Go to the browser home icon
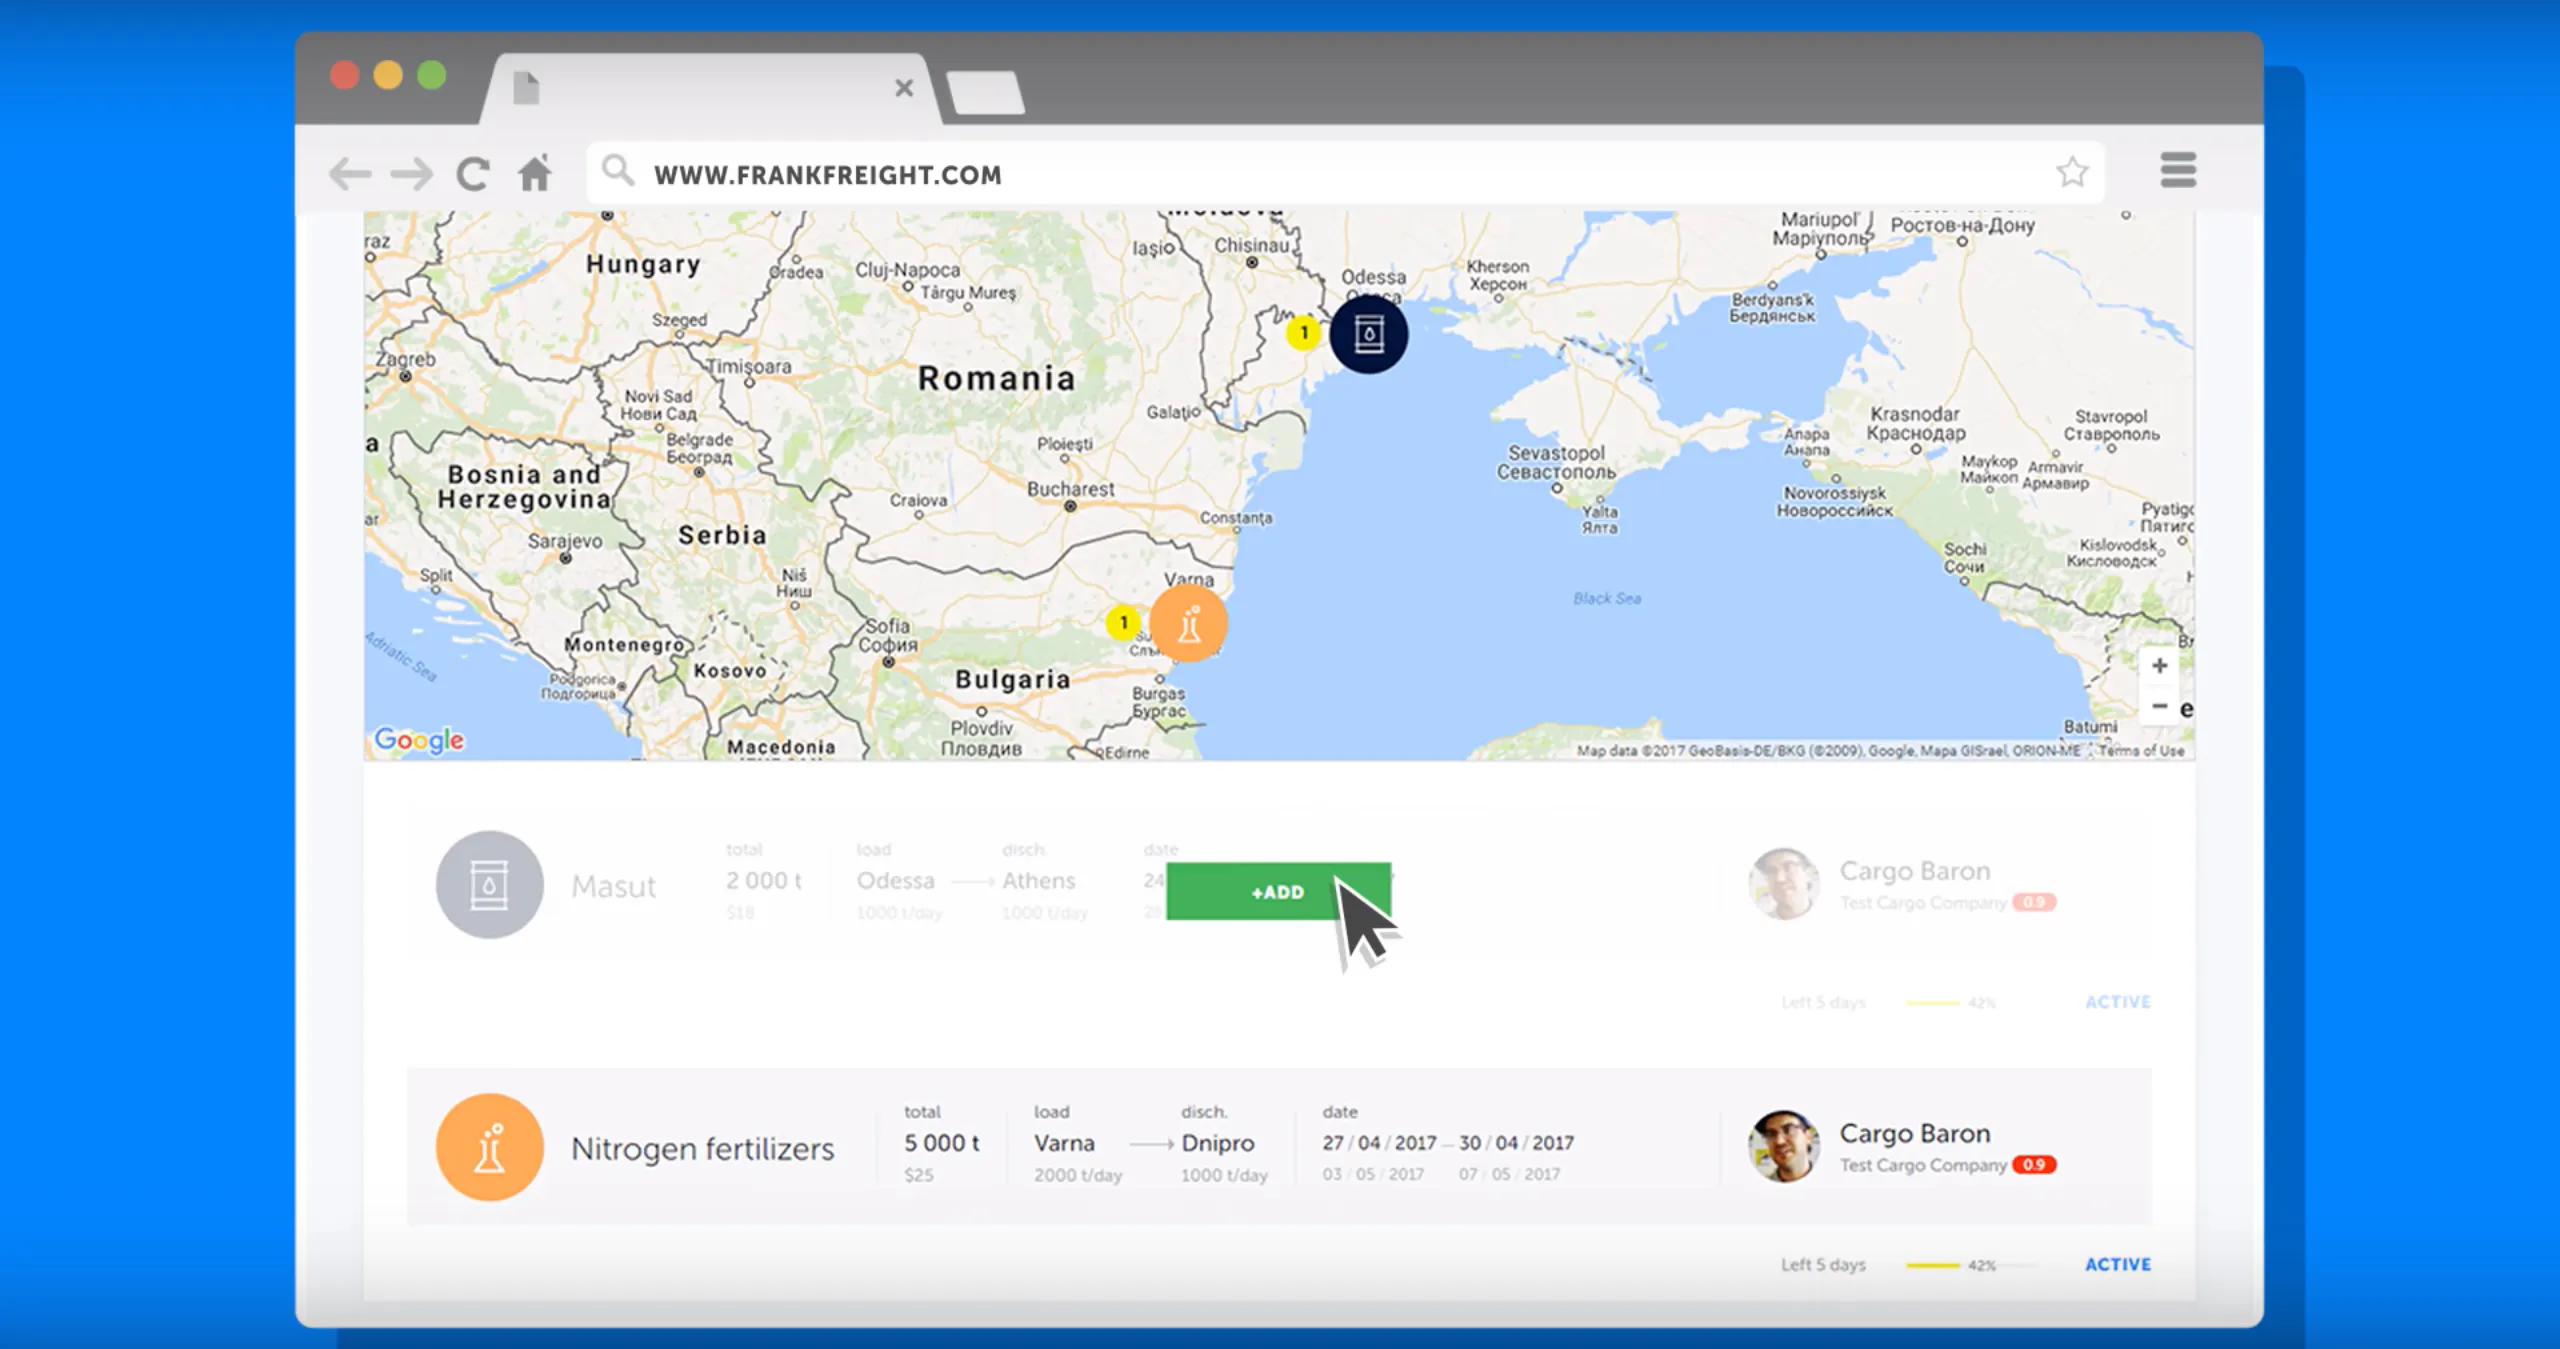This screenshot has width=2560, height=1349. tap(535, 173)
